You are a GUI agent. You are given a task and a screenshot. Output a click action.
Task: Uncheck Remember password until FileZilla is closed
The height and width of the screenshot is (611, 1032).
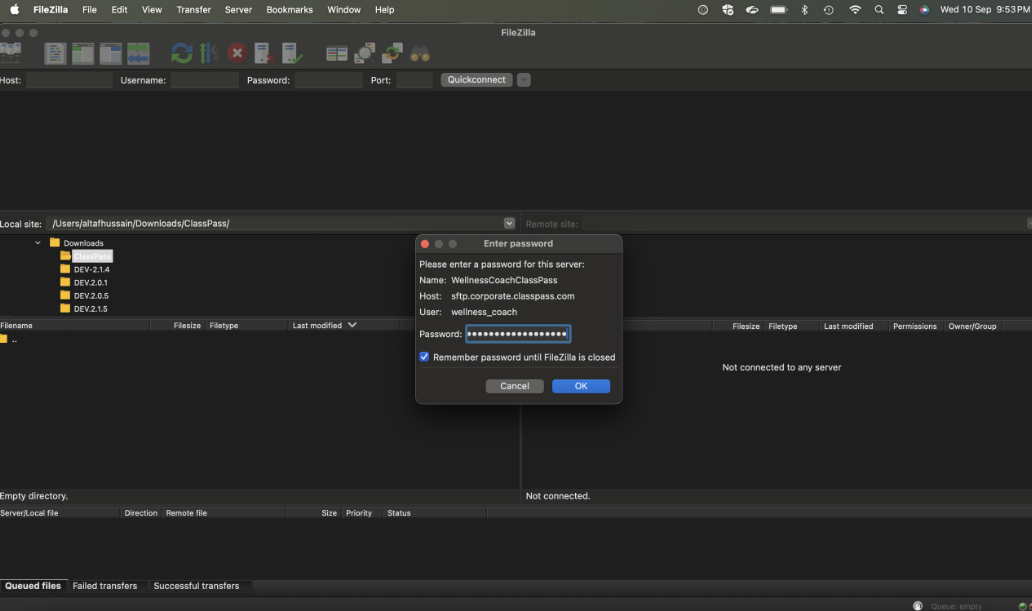click(425, 357)
